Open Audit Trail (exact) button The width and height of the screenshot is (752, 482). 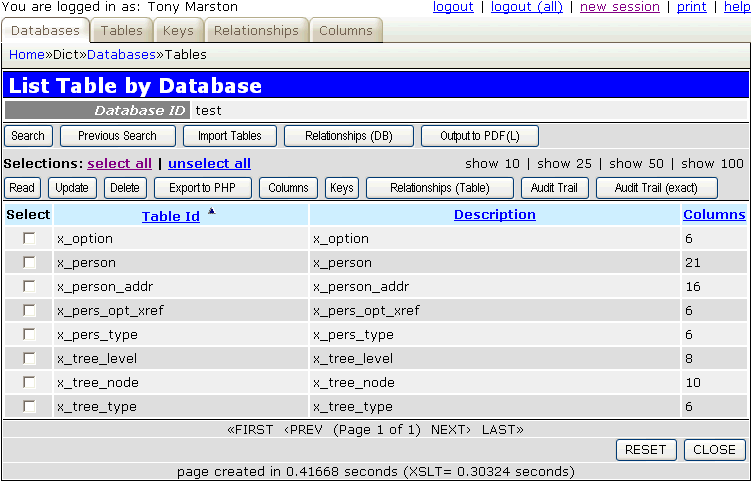click(657, 188)
